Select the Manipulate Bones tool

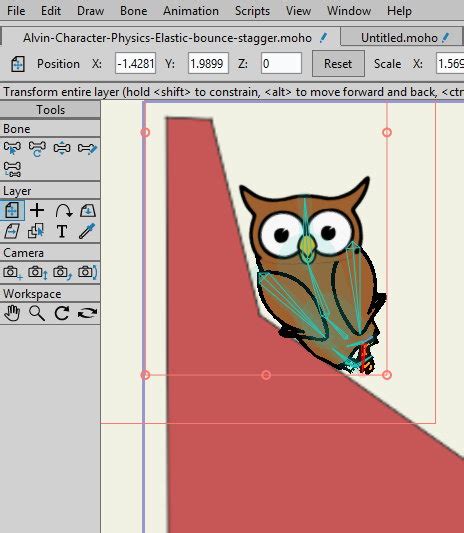click(37, 148)
